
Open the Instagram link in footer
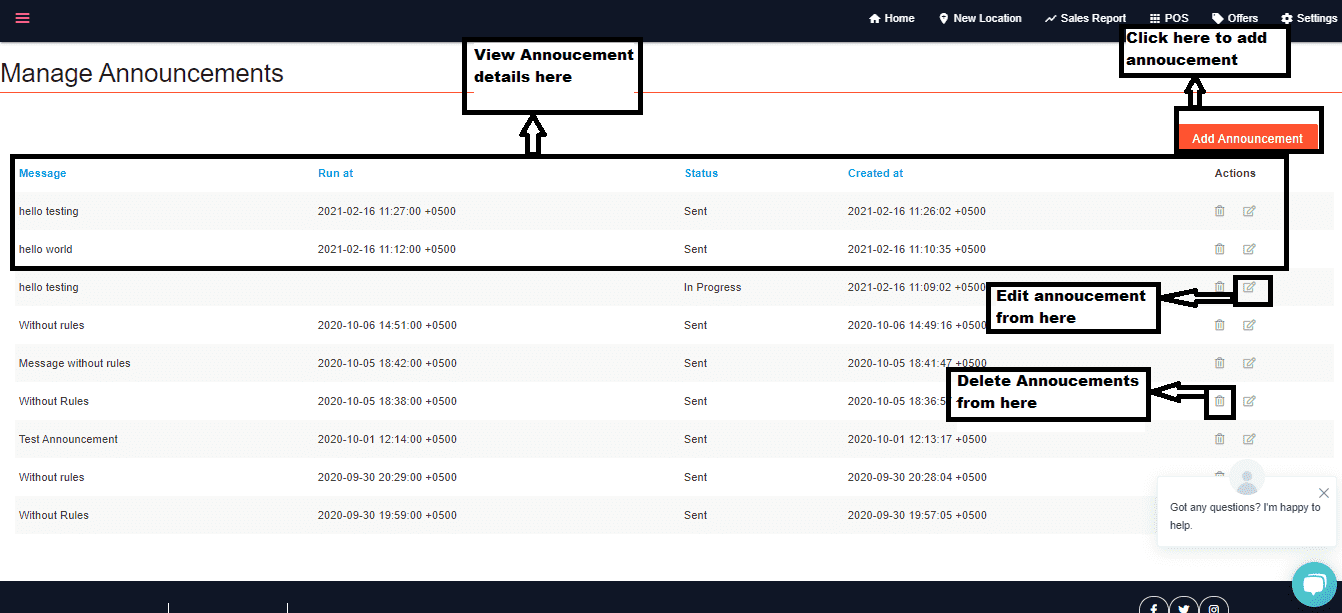click(x=1214, y=607)
